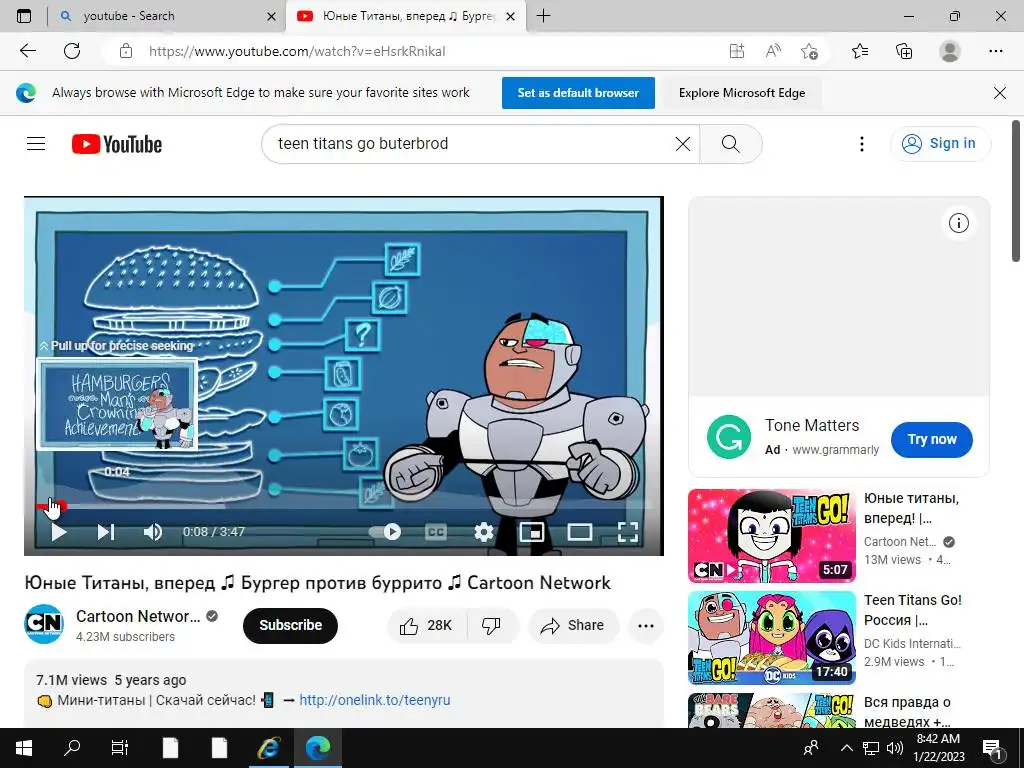This screenshot has width=1024, height=768.
Task: Open tab actions menu icon
Action: pos(24,16)
